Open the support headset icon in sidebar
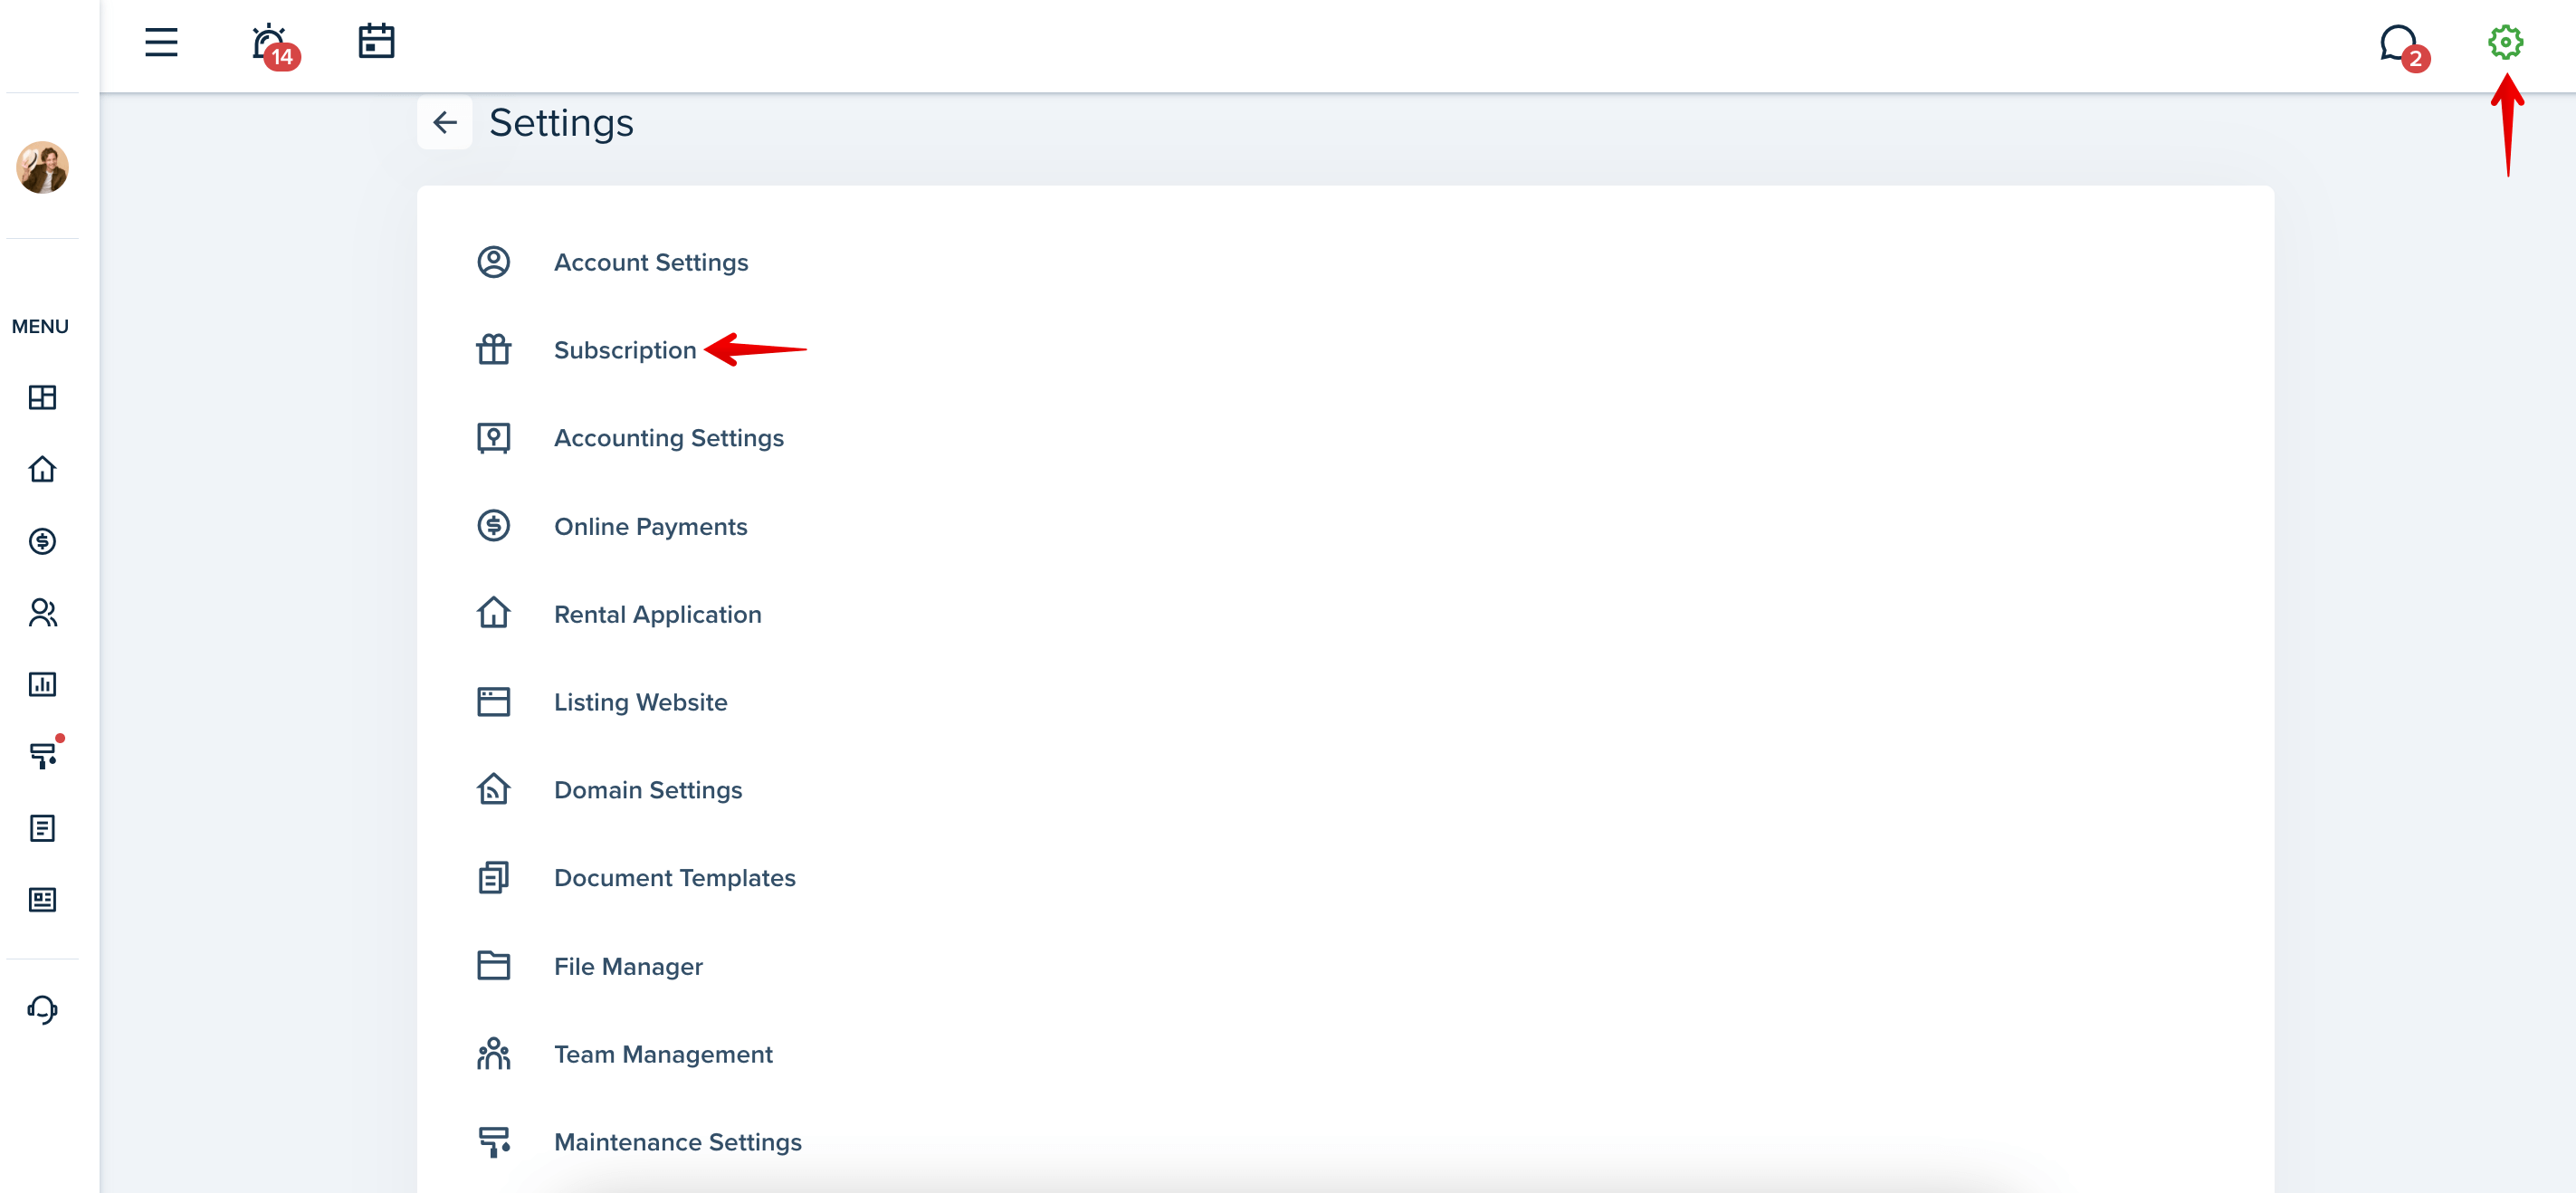 [42, 1009]
